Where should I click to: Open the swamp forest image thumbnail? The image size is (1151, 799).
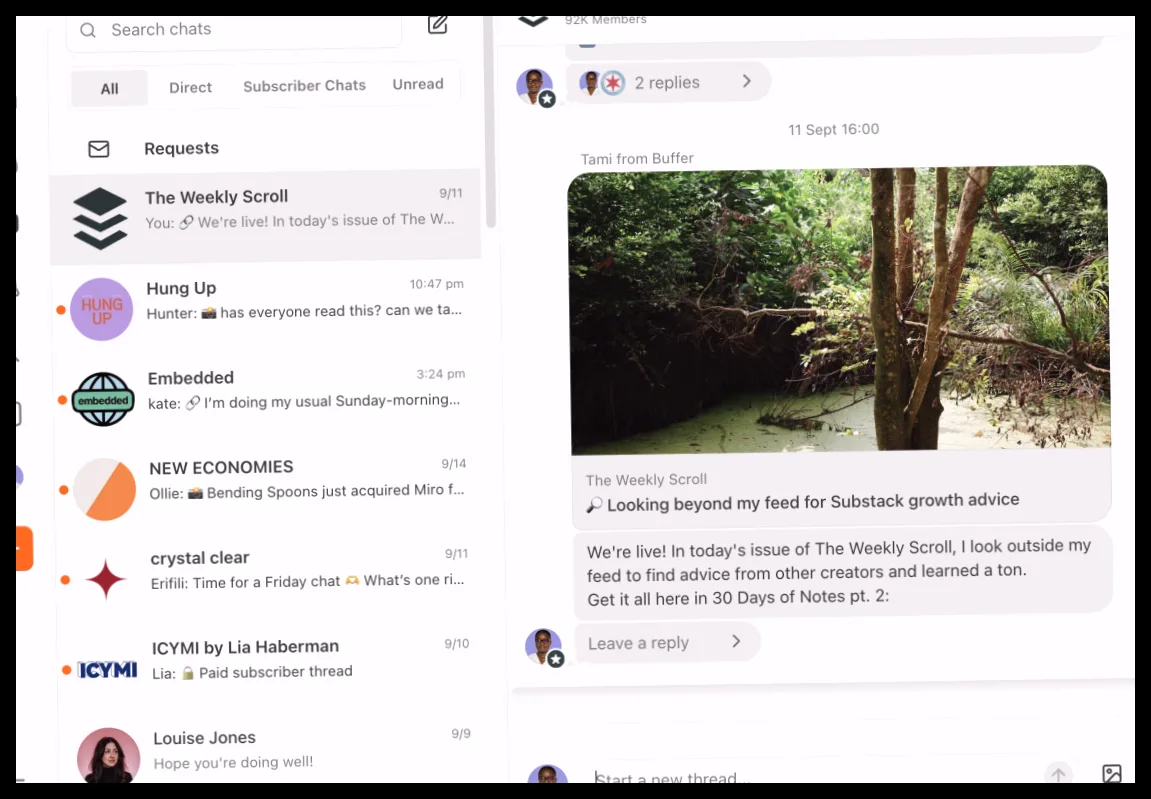840,309
